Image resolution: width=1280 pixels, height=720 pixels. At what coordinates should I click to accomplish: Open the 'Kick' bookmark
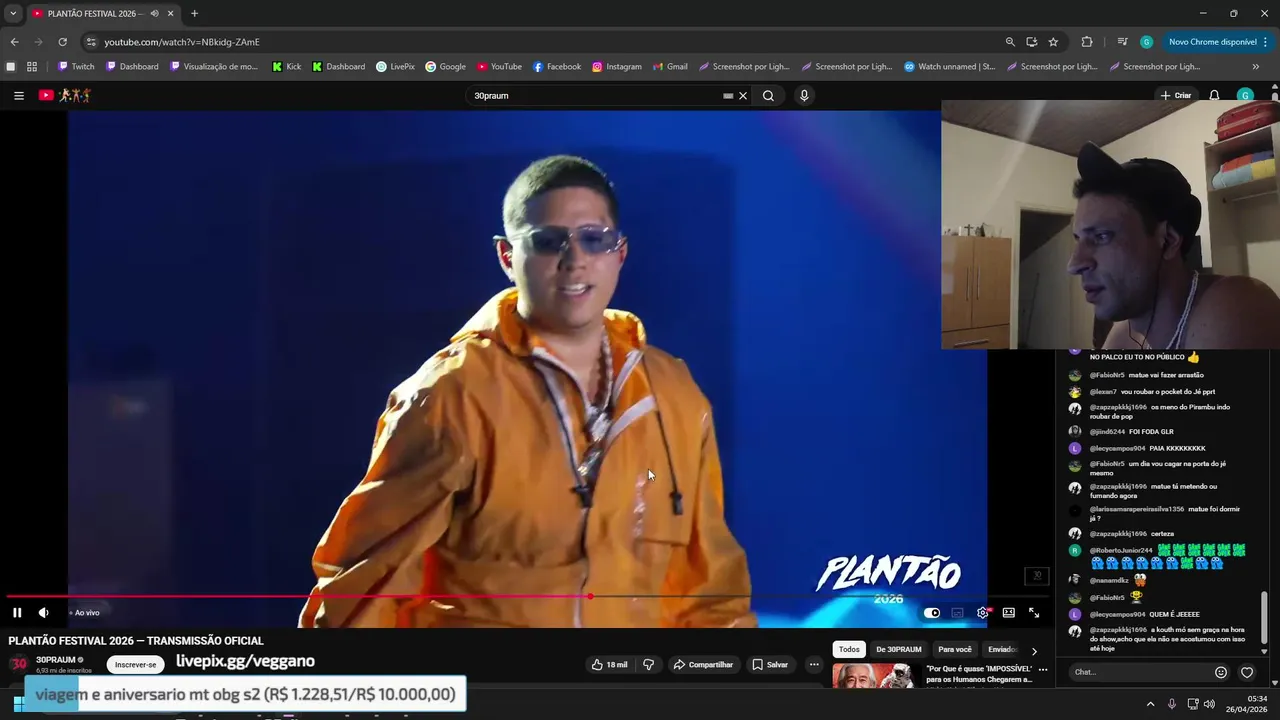(x=286, y=67)
